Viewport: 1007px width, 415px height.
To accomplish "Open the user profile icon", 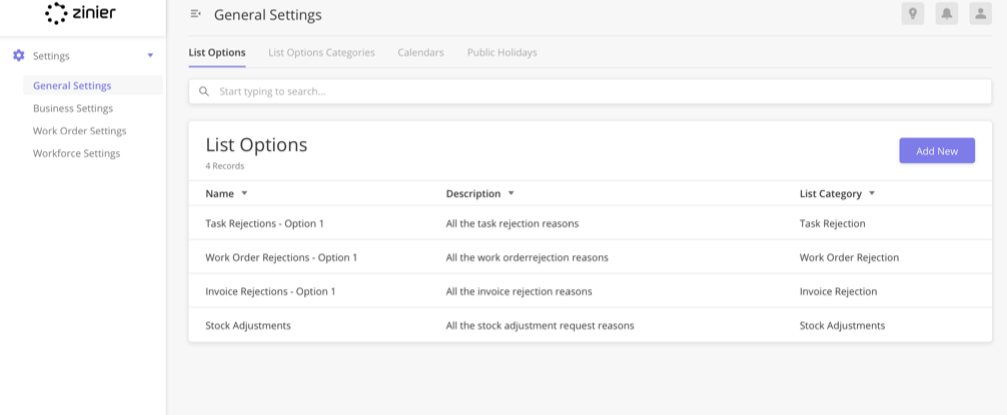I will point(981,14).
